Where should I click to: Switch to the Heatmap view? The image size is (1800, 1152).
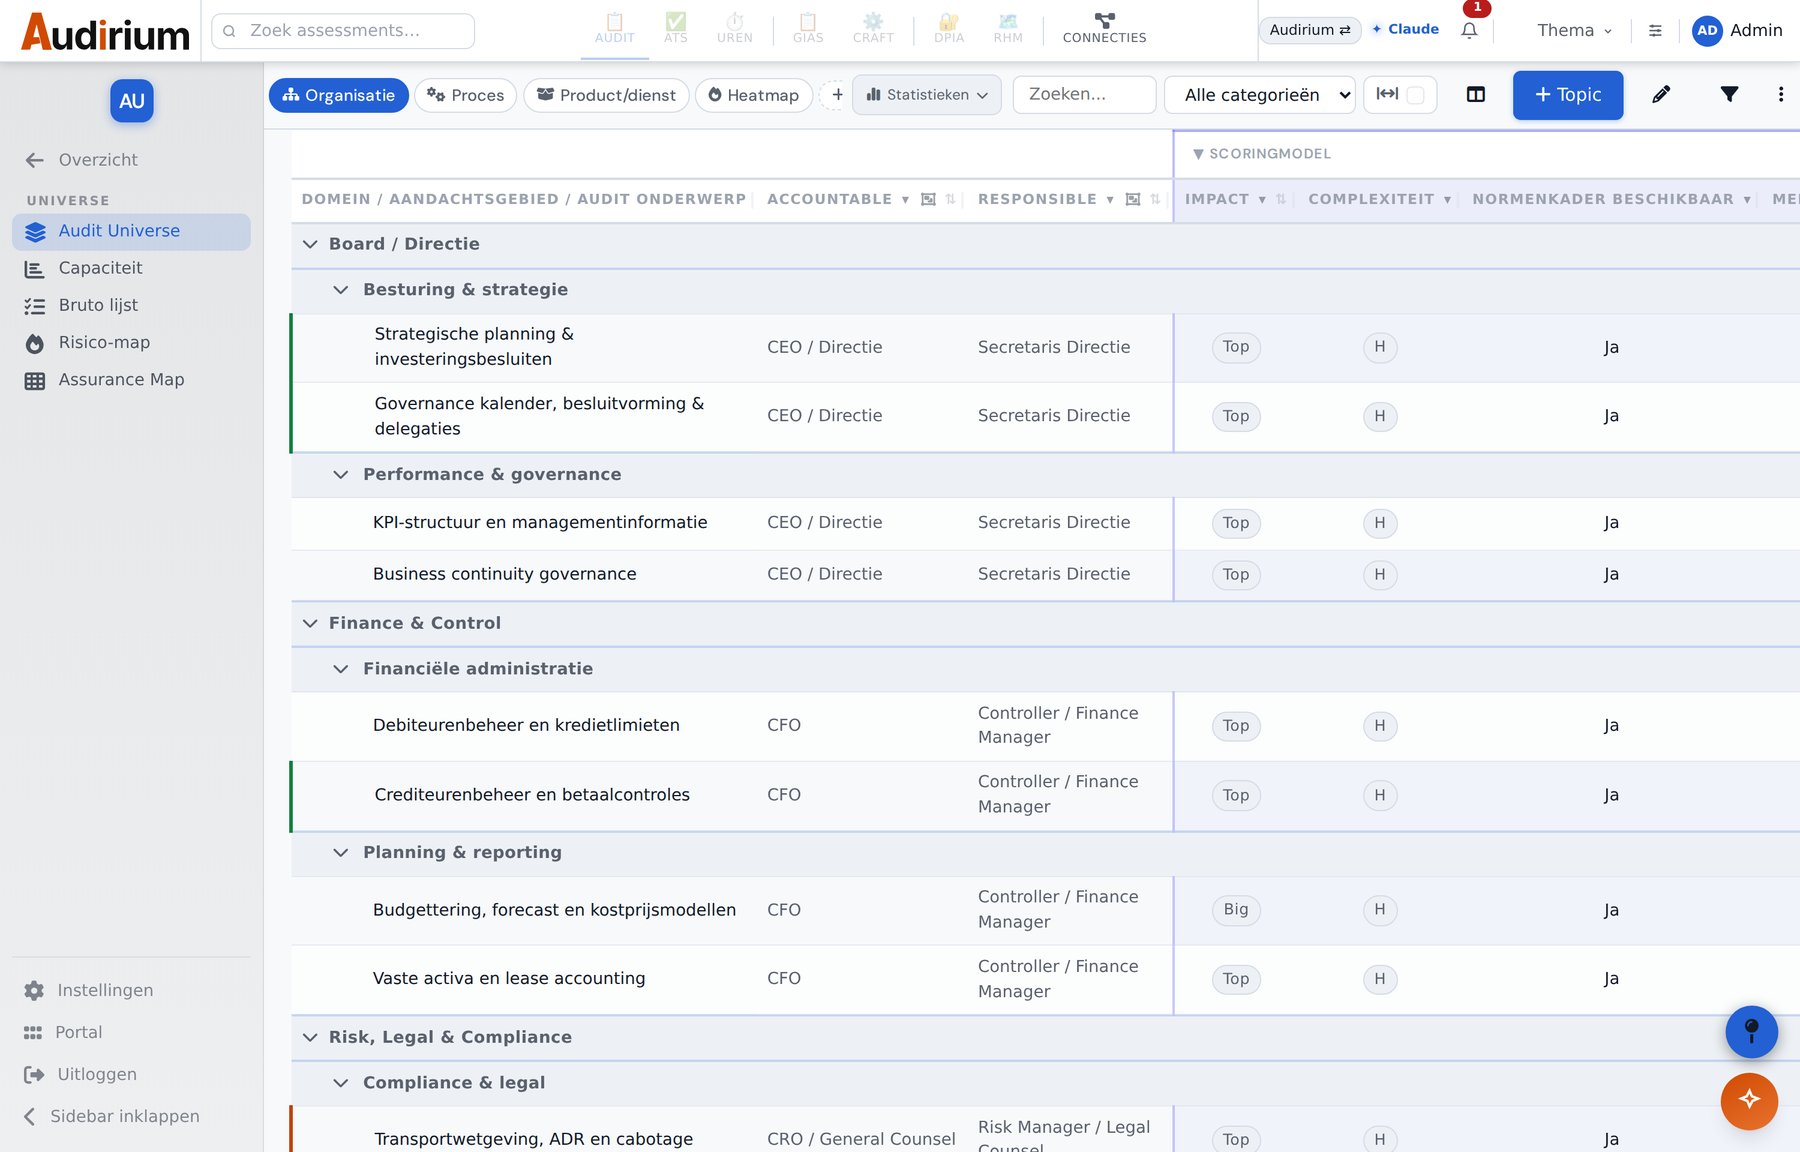(x=754, y=95)
